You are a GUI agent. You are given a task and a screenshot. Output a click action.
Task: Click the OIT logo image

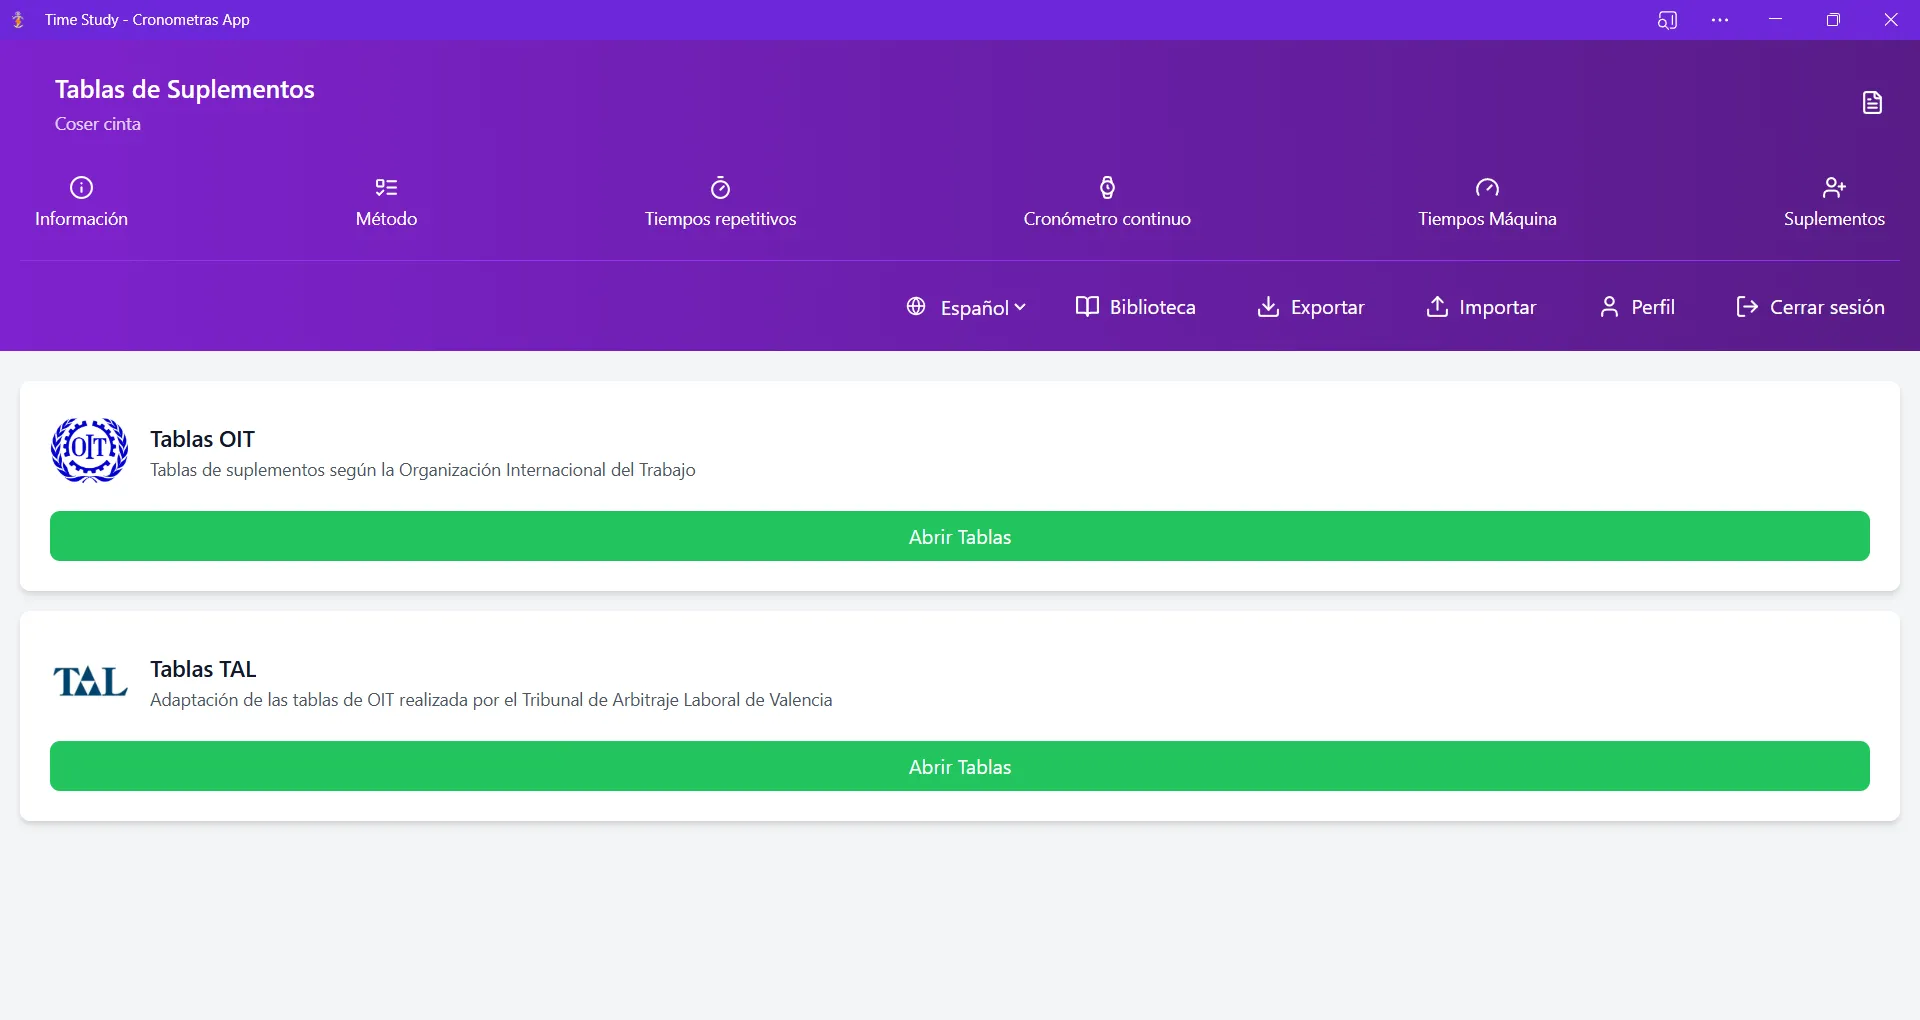(90, 450)
